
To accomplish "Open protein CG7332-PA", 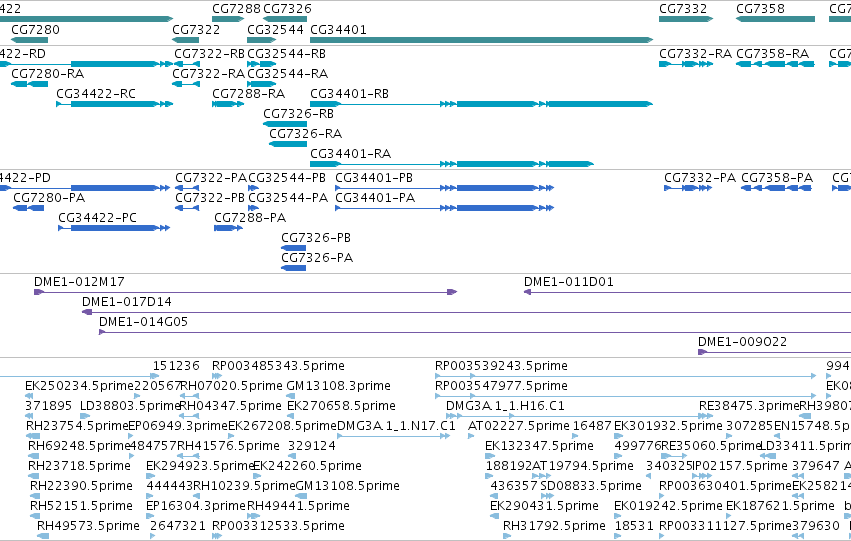I will tap(688, 188).
